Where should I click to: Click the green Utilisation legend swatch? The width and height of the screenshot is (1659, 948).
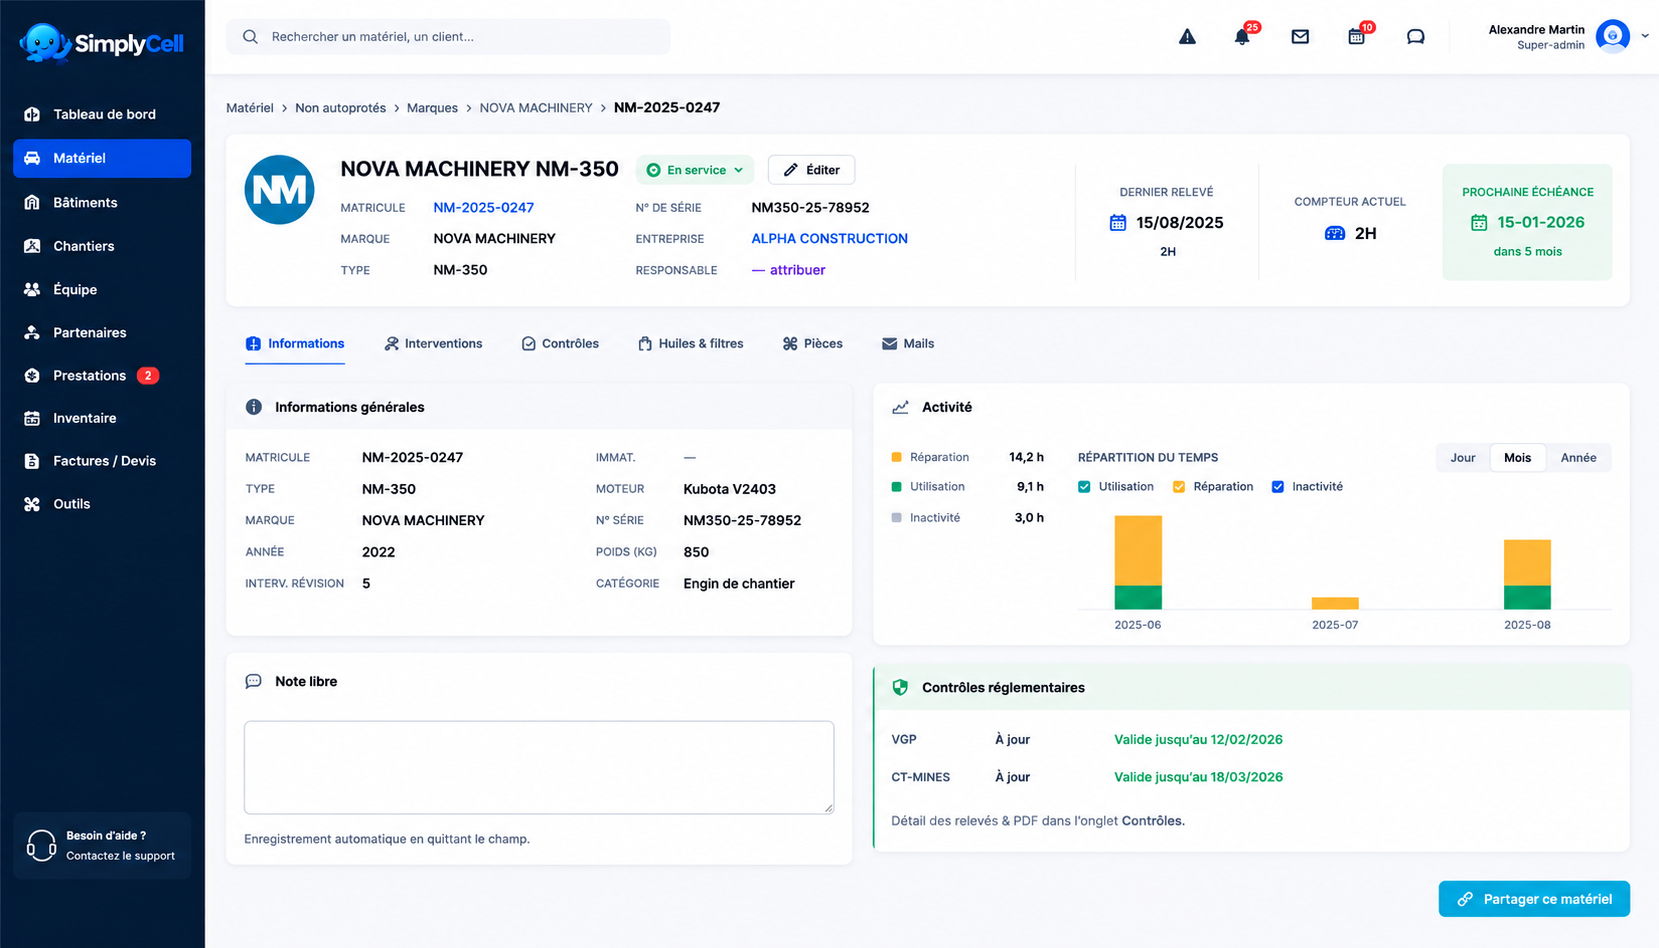(896, 487)
